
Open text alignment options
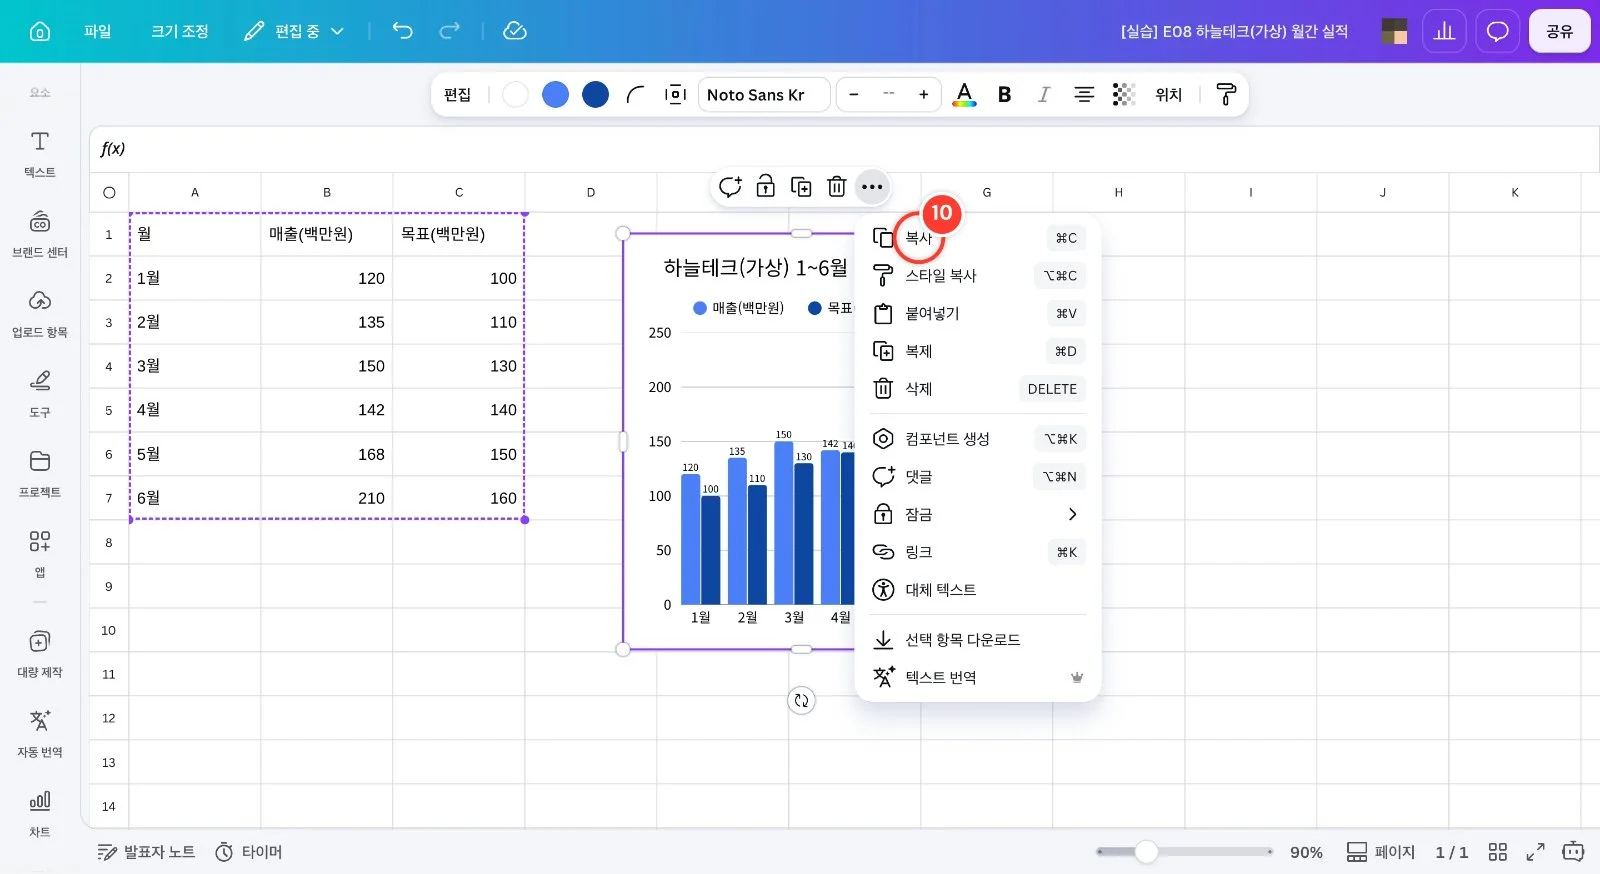[x=1084, y=95]
